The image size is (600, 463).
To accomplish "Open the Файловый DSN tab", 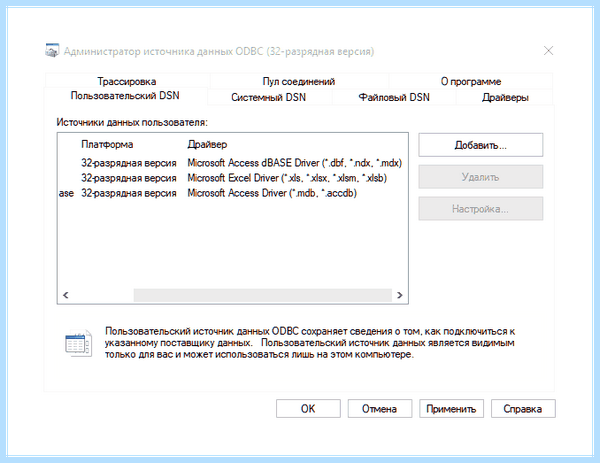I will point(394,97).
